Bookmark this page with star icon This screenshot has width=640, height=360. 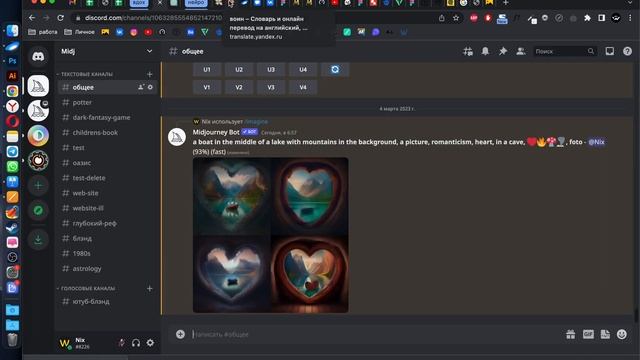(x=456, y=18)
